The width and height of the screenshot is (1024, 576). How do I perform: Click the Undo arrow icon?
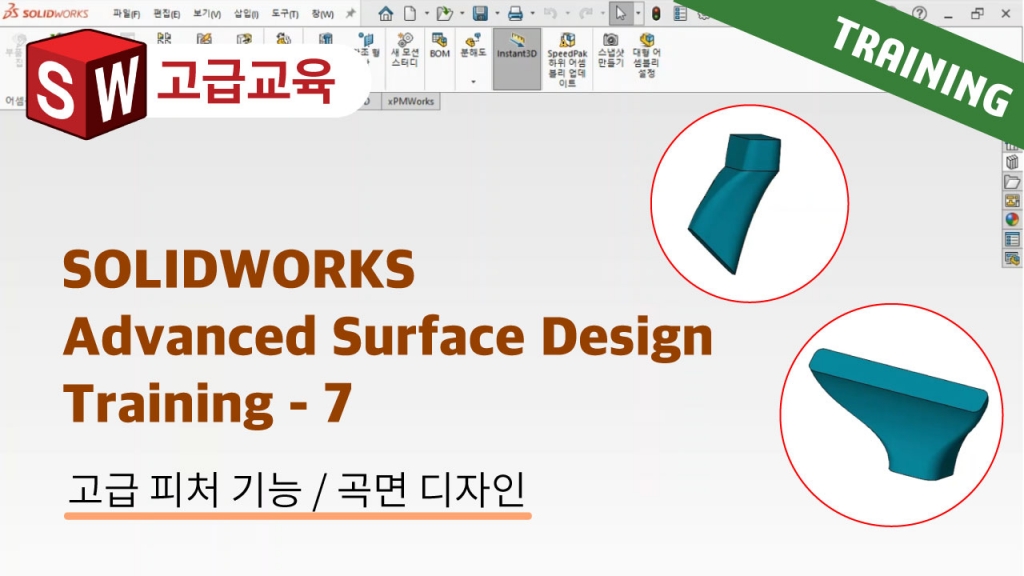551,13
